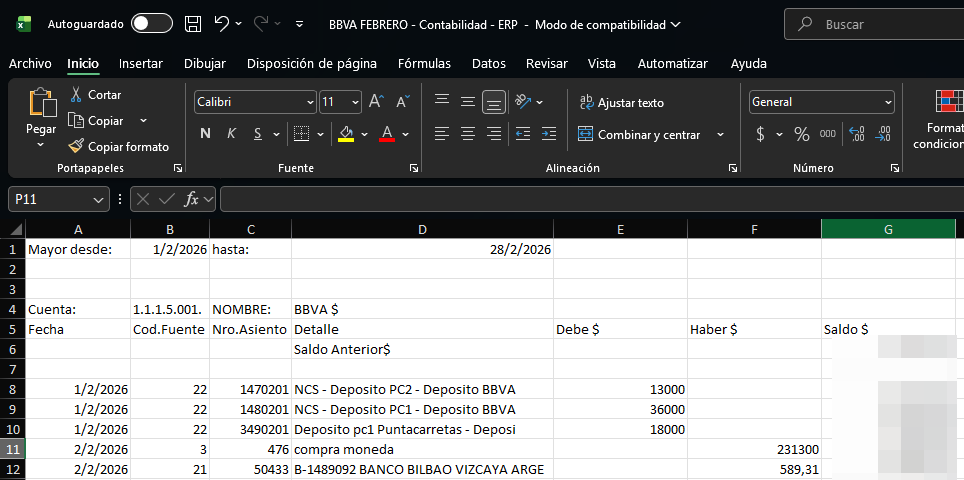Screen dimensions: 964x480
Task: Open the borders dropdown arrow
Action: (x=320, y=134)
